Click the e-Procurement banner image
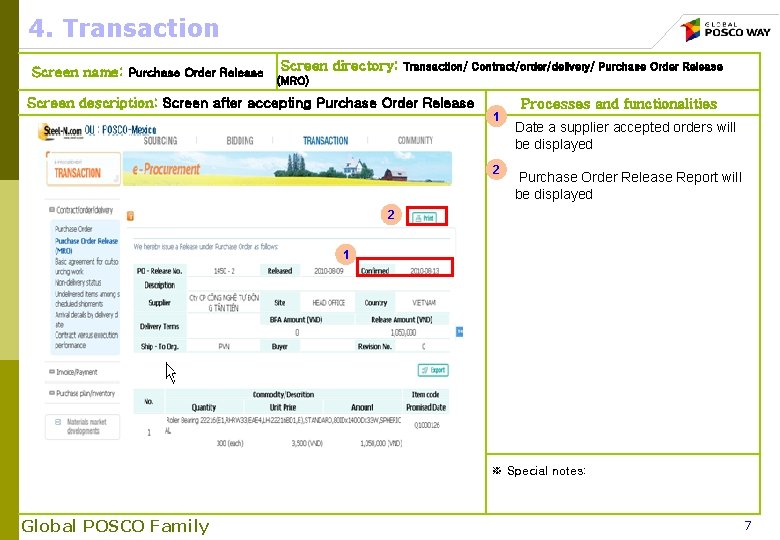 287,169
